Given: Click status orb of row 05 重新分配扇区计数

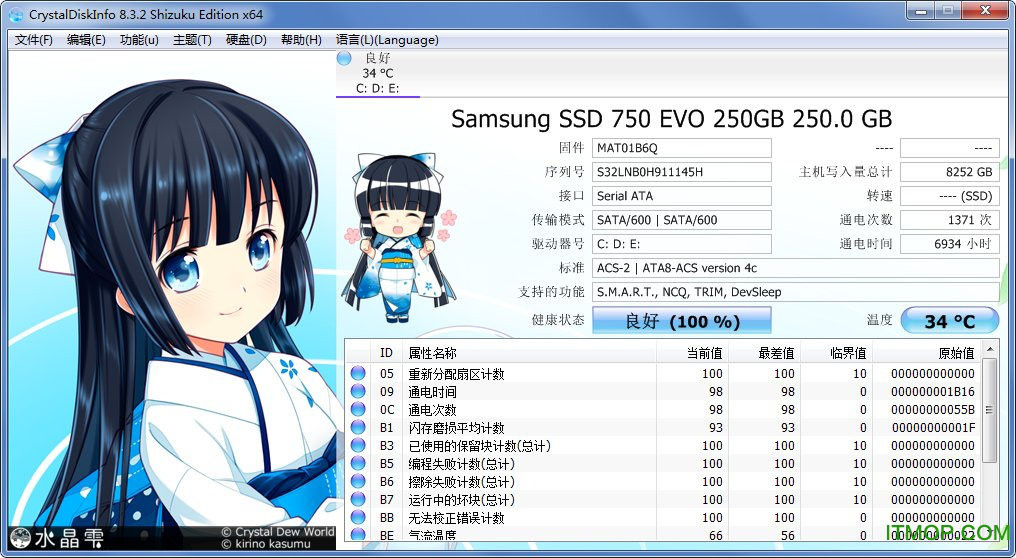Looking at the screenshot, I should point(358,373).
